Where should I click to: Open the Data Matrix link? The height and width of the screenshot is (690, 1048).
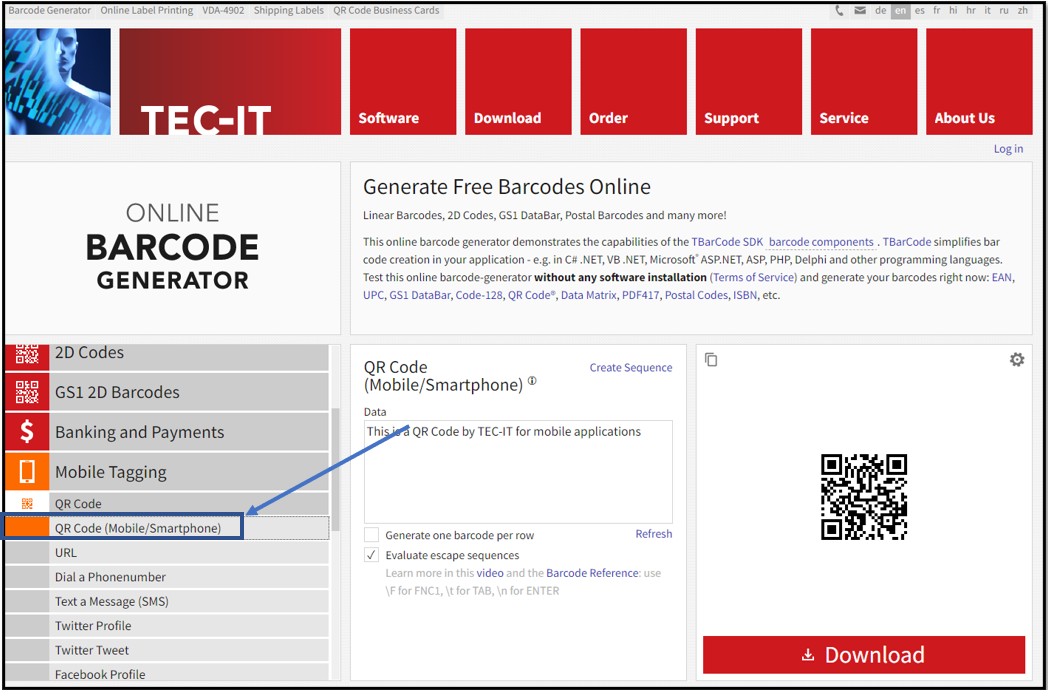[588, 295]
